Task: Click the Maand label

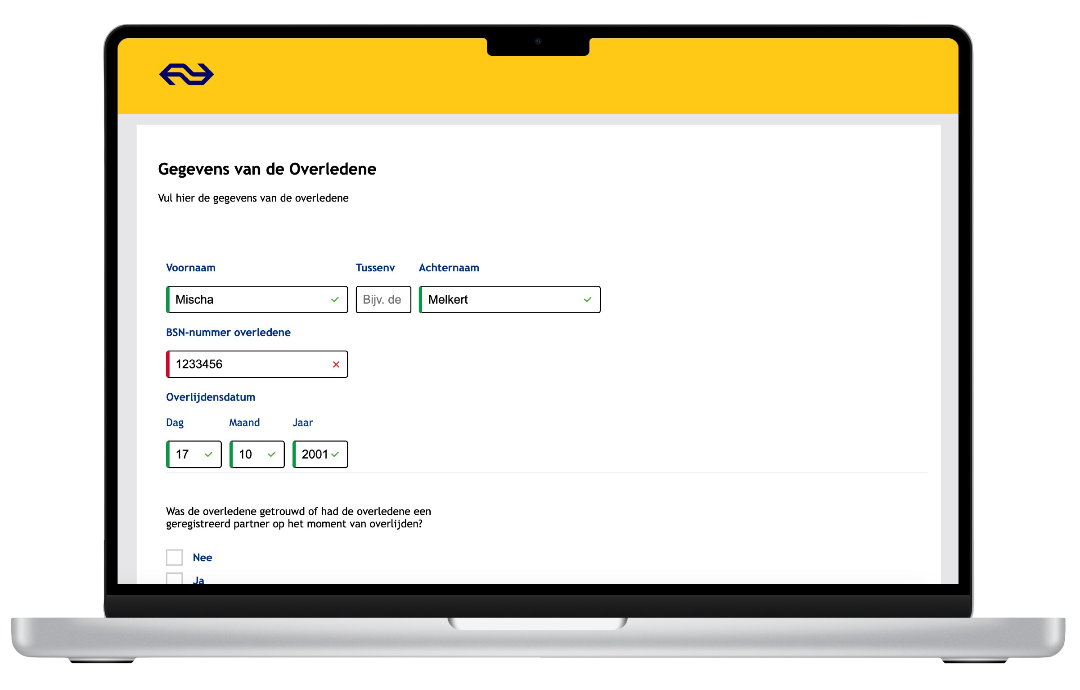Action: pos(245,423)
